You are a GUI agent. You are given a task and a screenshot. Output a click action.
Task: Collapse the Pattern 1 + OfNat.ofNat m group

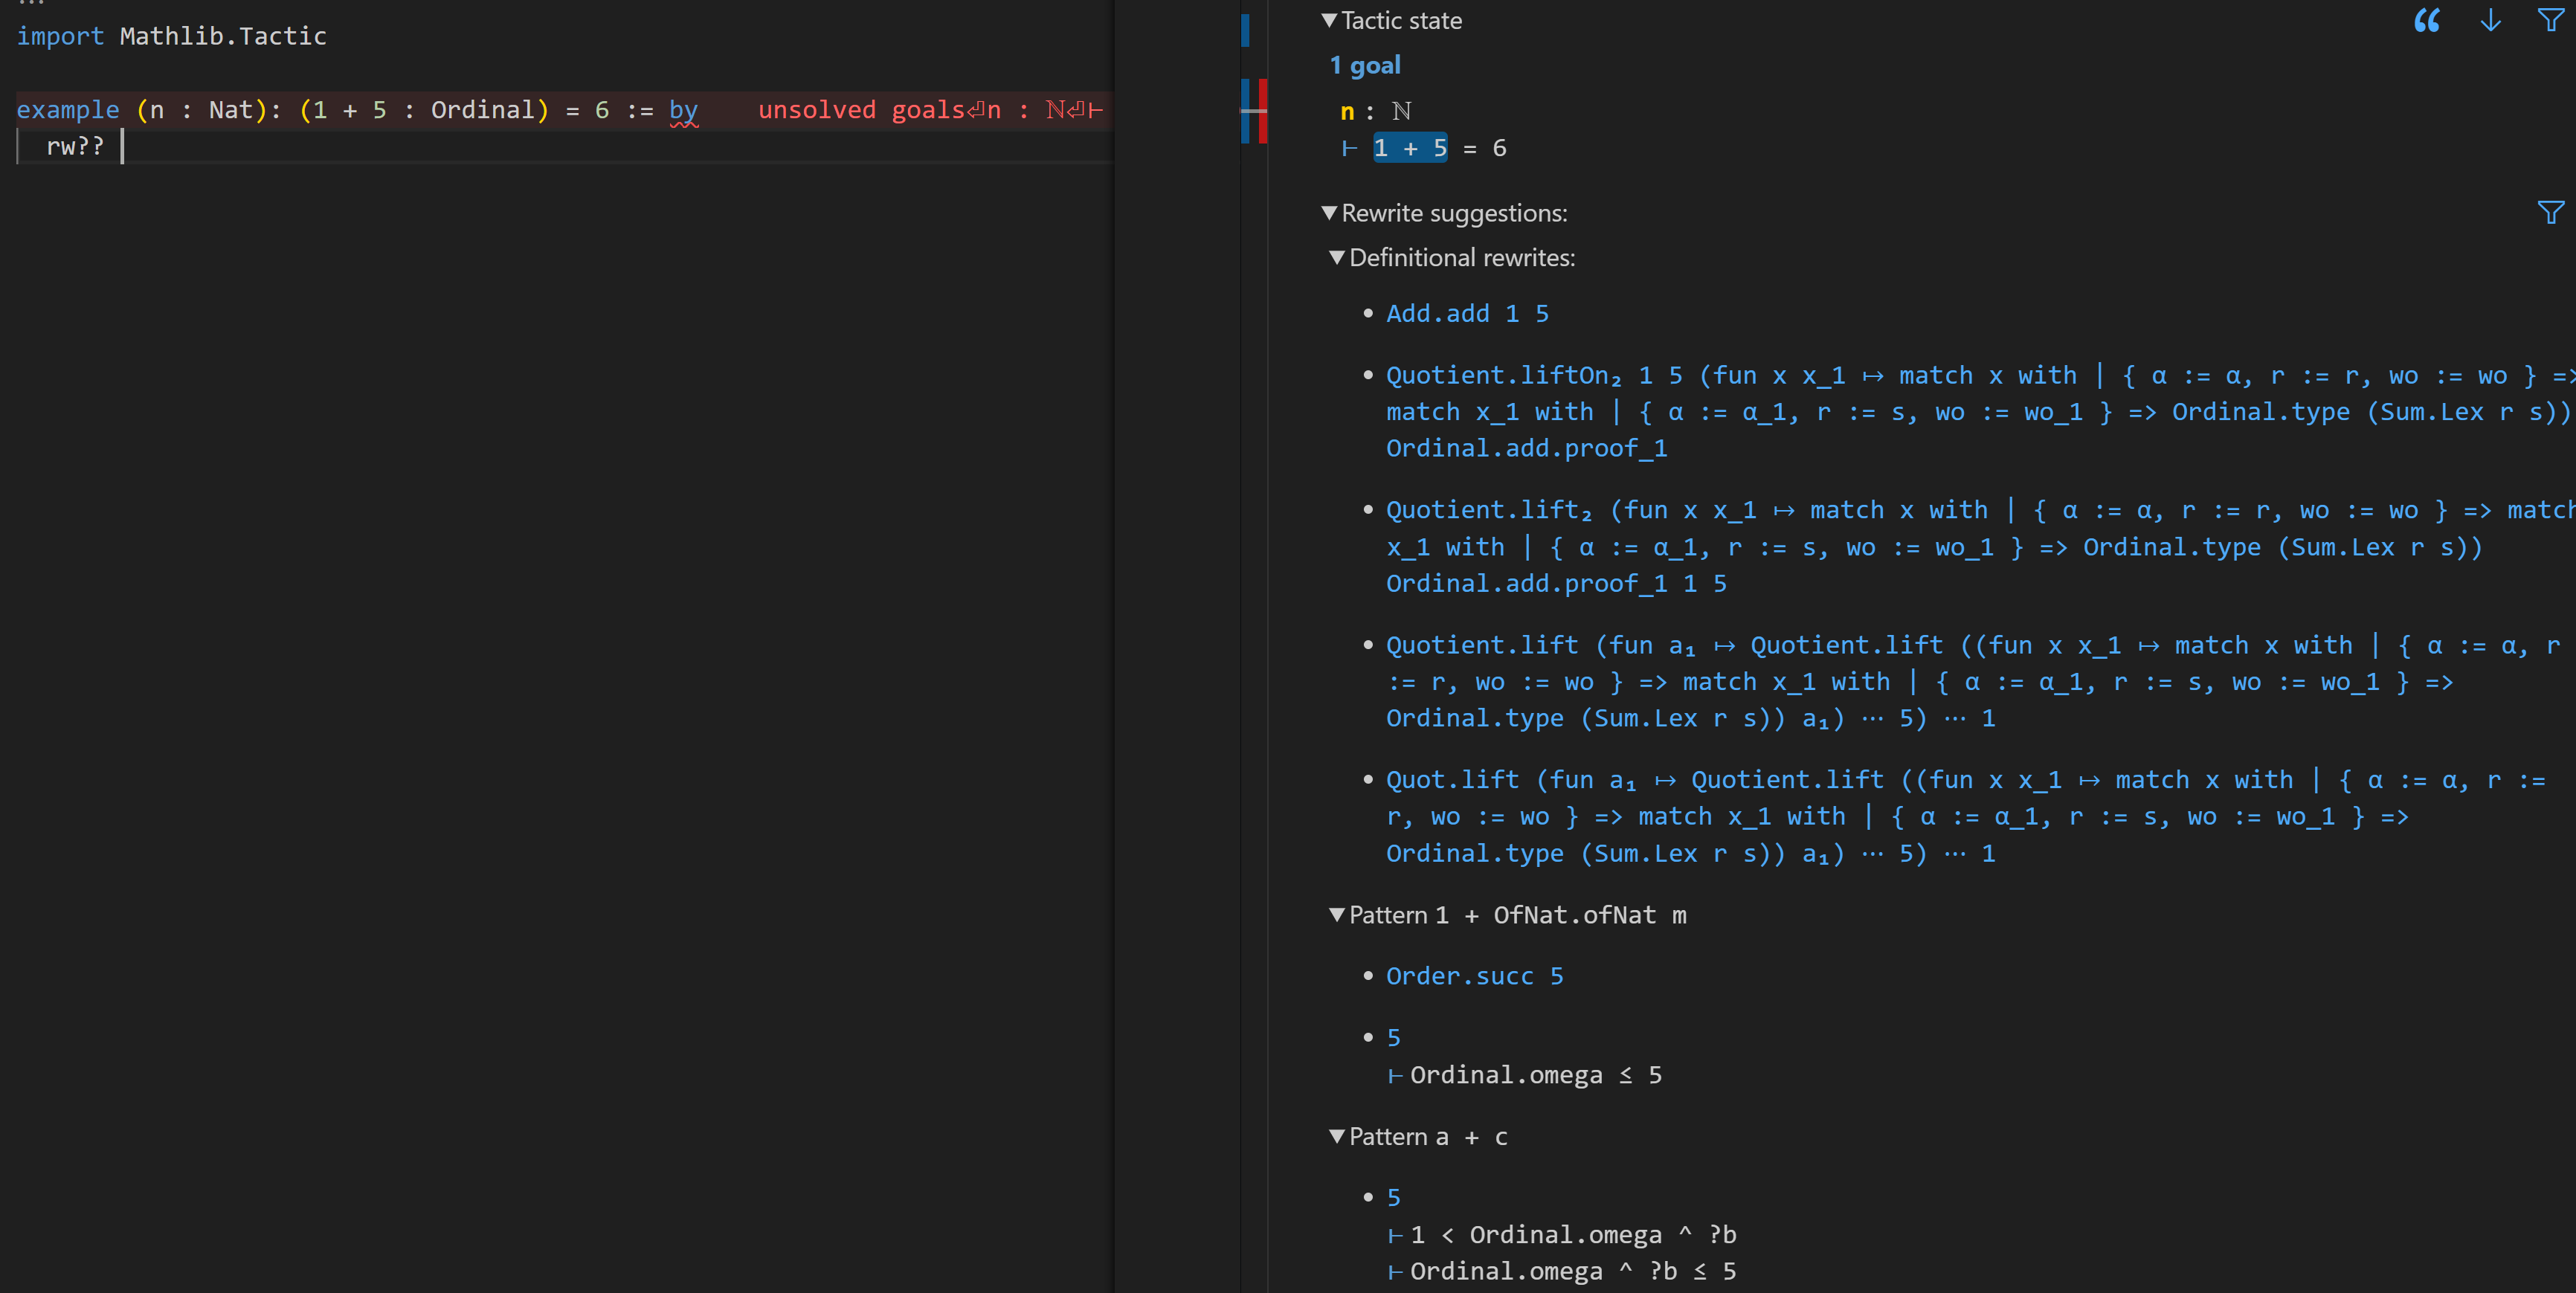[x=1337, y=915]
